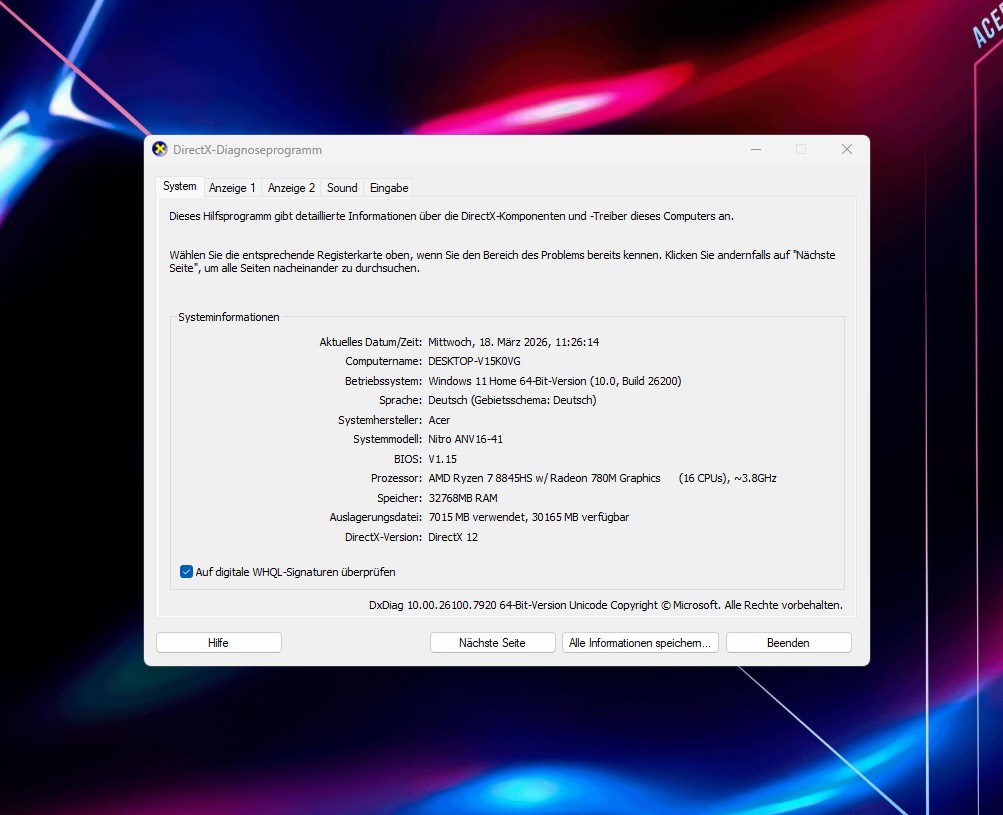Minimize the DirectX-Diagnoseprogramm window
Screen dimensions: 1003x815
(x=755, y=150)
